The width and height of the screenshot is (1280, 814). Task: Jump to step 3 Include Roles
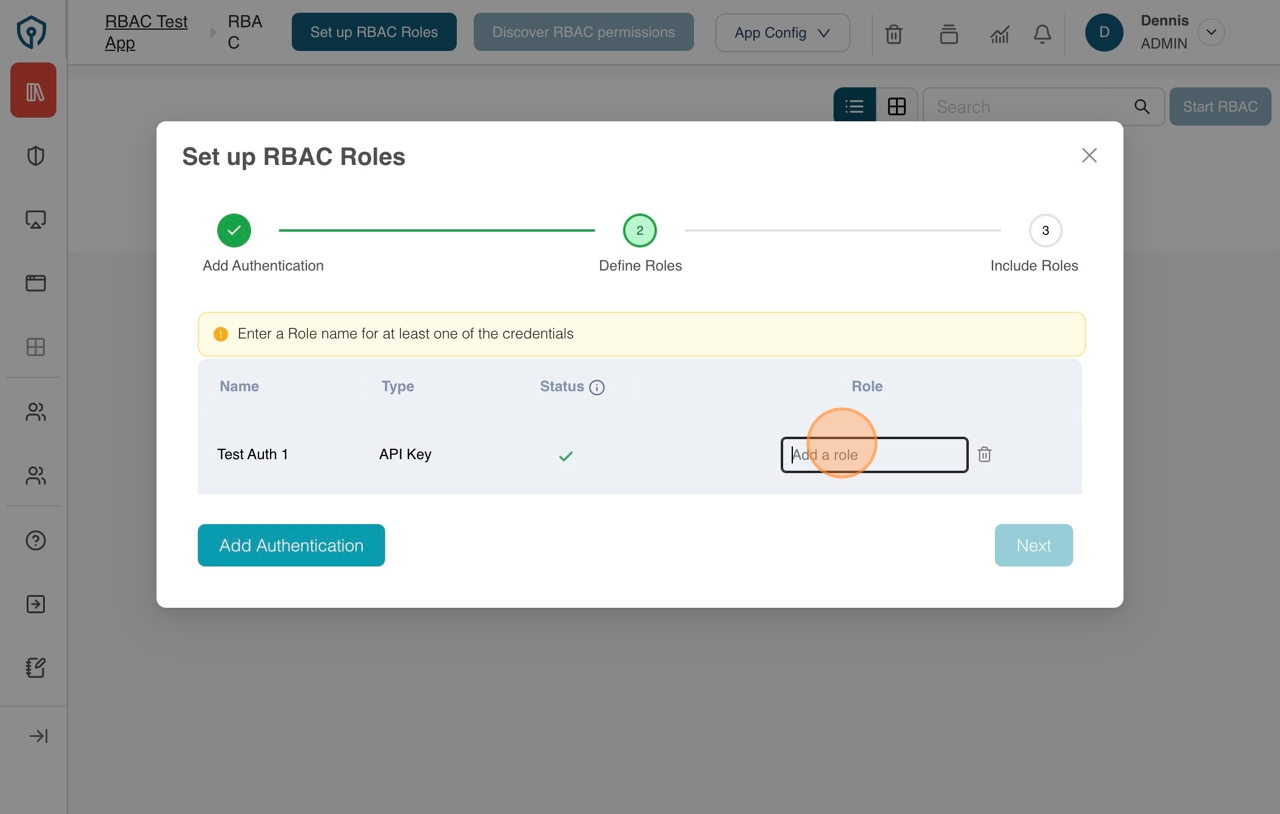[1046, 230]
